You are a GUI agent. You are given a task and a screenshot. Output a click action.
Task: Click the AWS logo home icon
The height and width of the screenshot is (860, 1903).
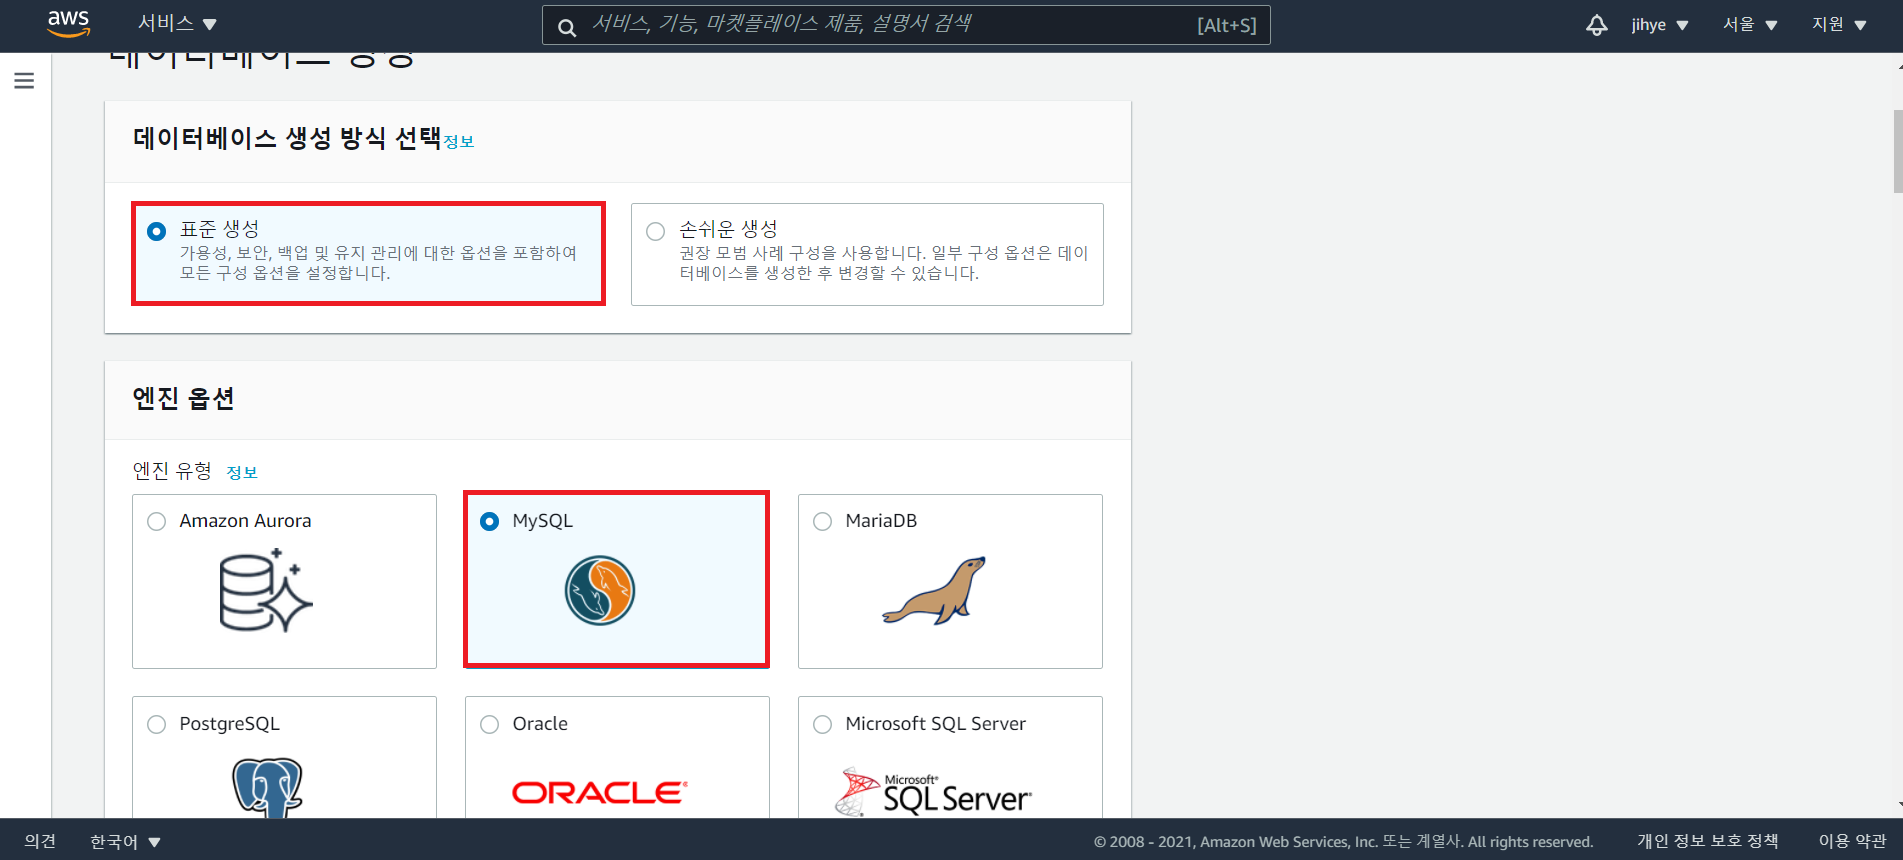69,24
